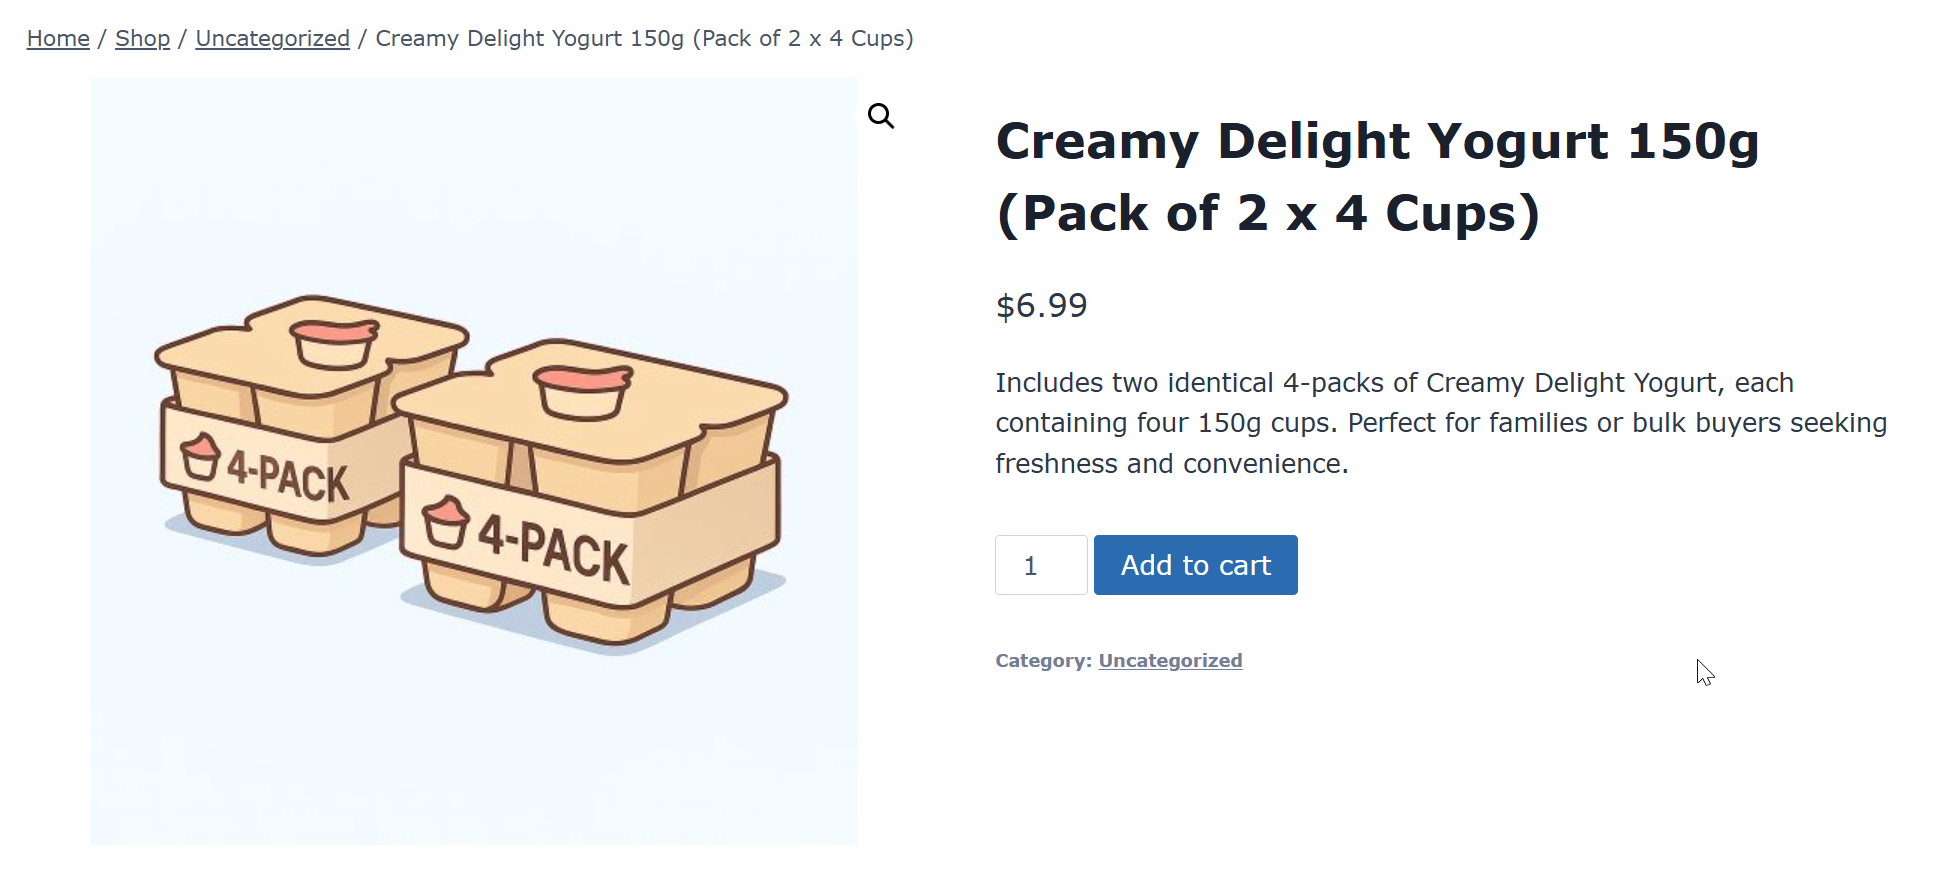The height and width of the screenshot is (885, 1943).
Task: Click the current product name in breadcrumb
Action: [x=644, y=38]
